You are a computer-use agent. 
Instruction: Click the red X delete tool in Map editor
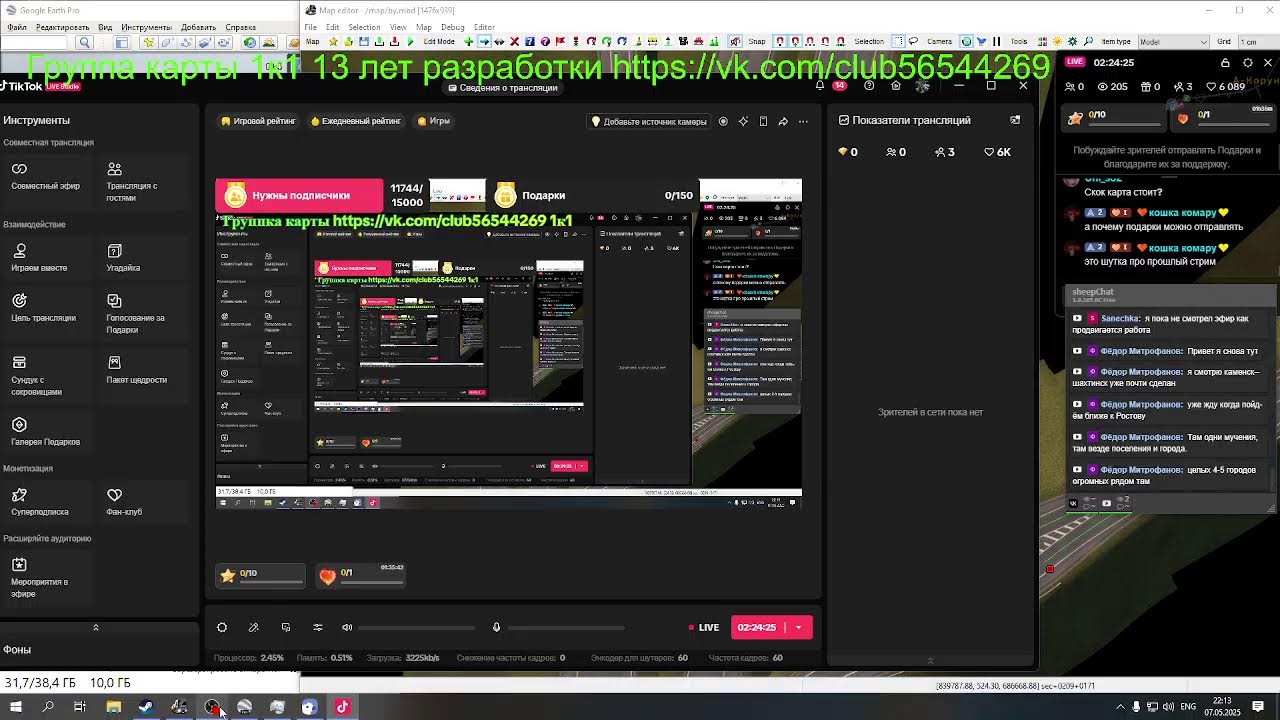[515, 42]
